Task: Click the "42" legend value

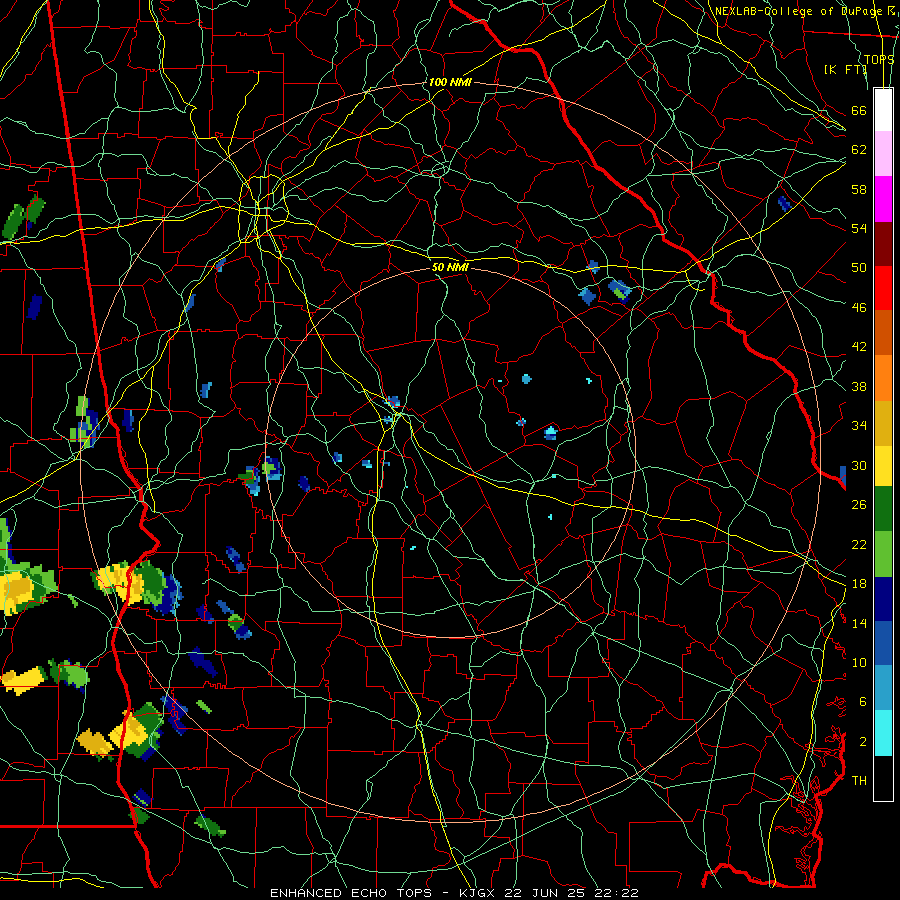Action: click(859, 347)
